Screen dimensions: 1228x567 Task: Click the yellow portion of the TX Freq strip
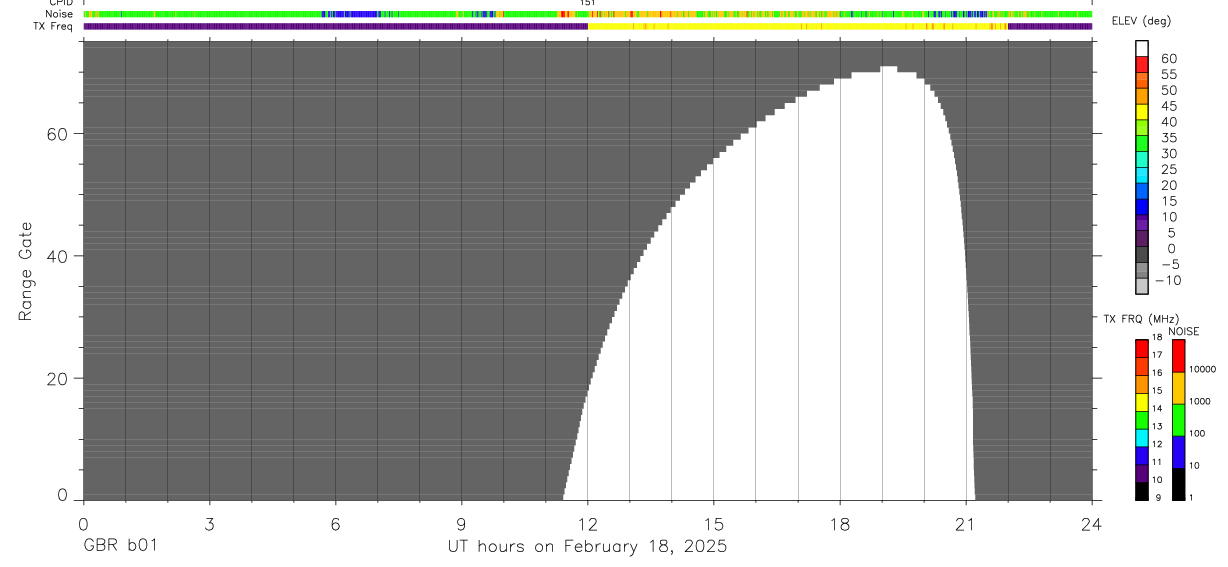point(797,27)
